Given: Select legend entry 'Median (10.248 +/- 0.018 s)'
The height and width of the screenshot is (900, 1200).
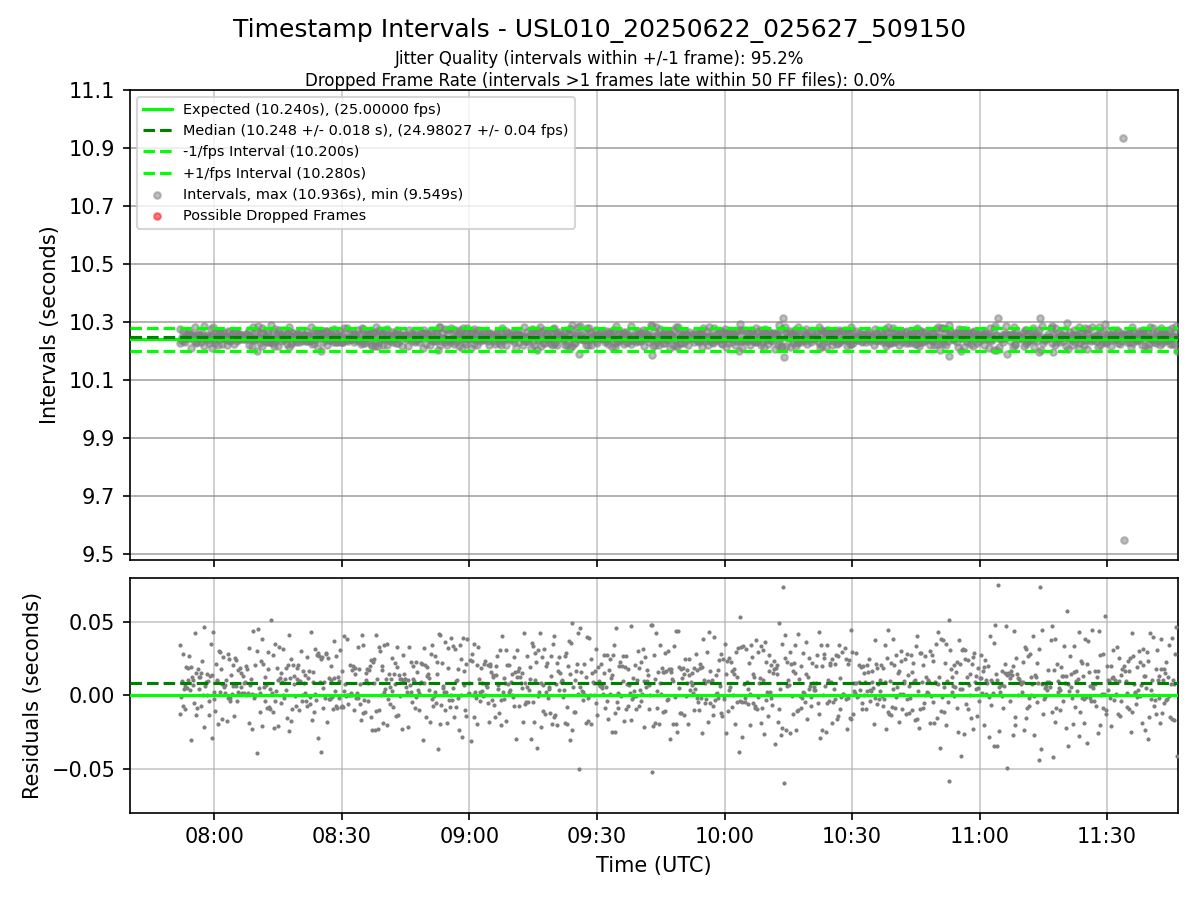Looking at the screenshot, I should (x=375, y=130).
